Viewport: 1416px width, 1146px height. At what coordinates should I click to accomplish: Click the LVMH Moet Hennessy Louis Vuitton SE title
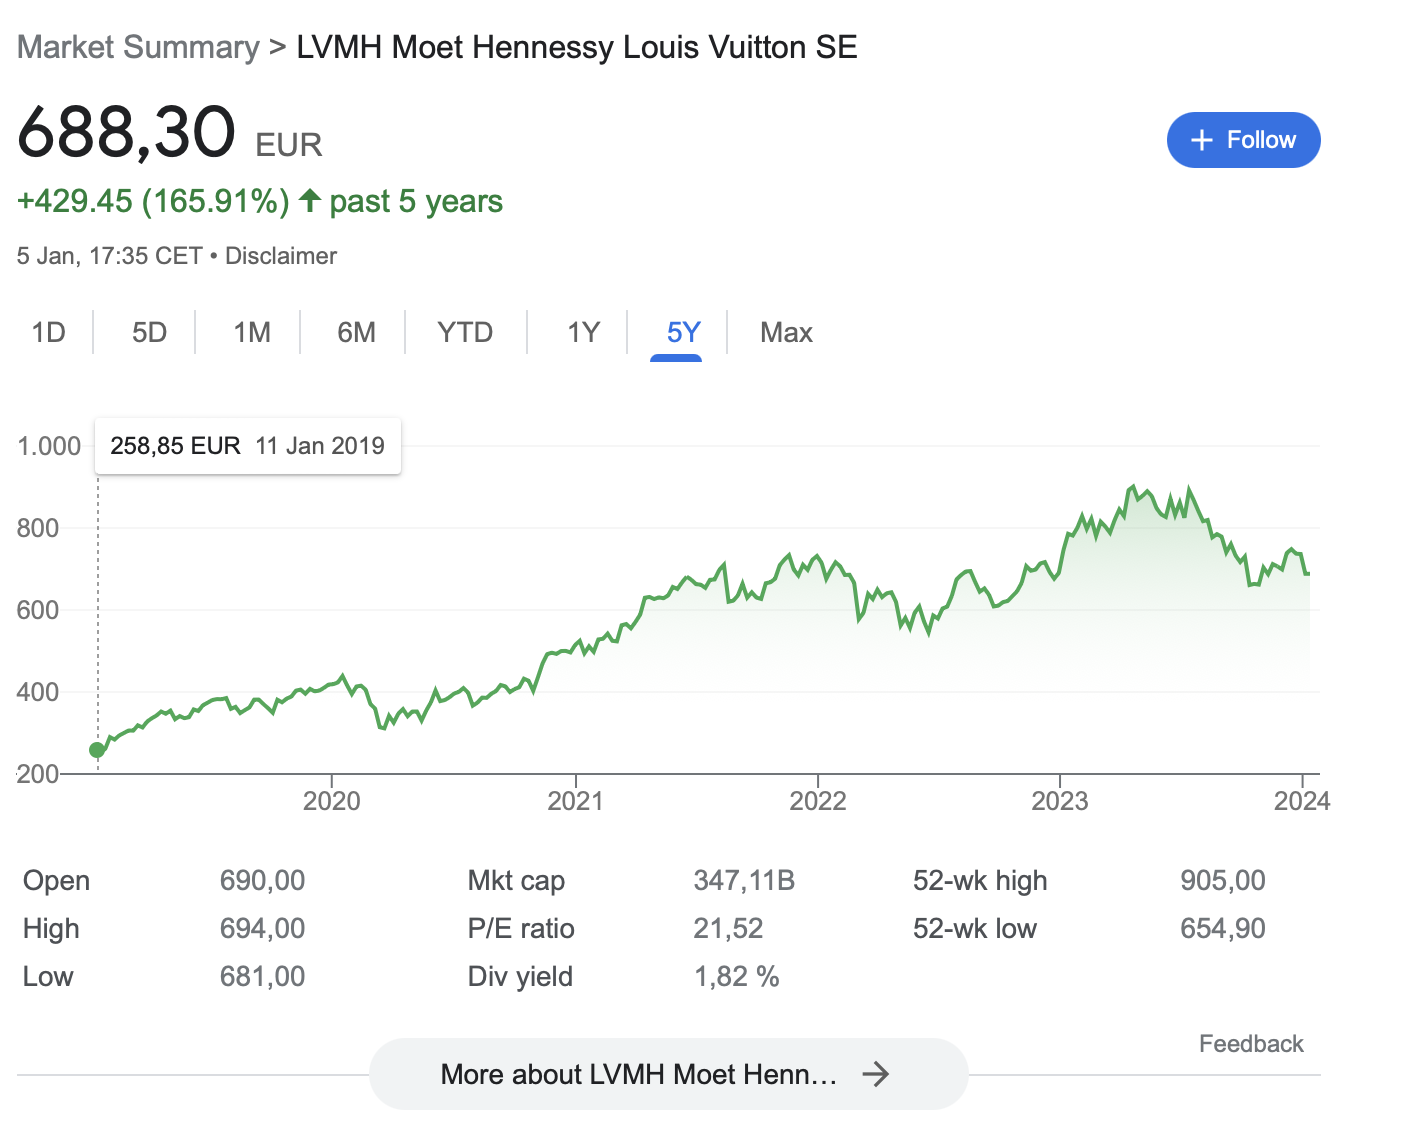coord(577,47)
